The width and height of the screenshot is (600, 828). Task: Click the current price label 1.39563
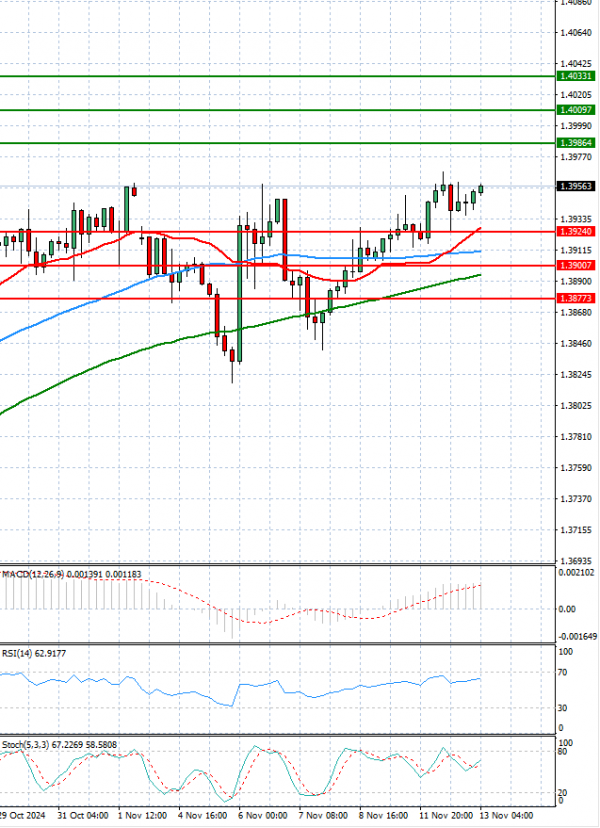tap(576, 186)
